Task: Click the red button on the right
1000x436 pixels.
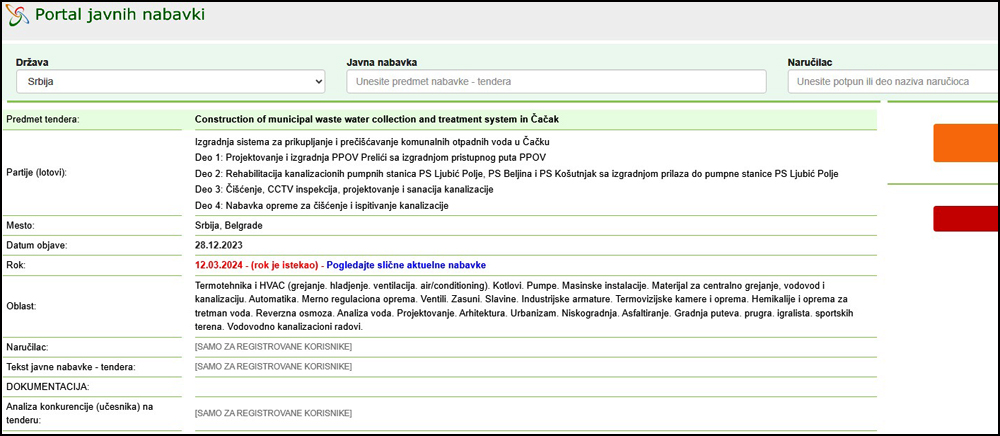Action: coord(966,219)
